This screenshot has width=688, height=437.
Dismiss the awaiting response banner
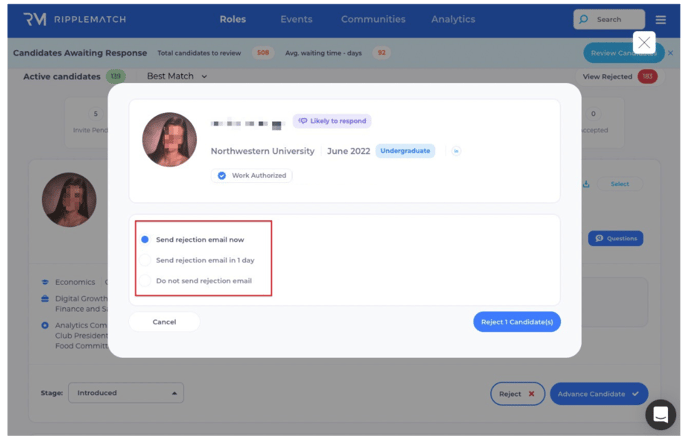[671, 53]
